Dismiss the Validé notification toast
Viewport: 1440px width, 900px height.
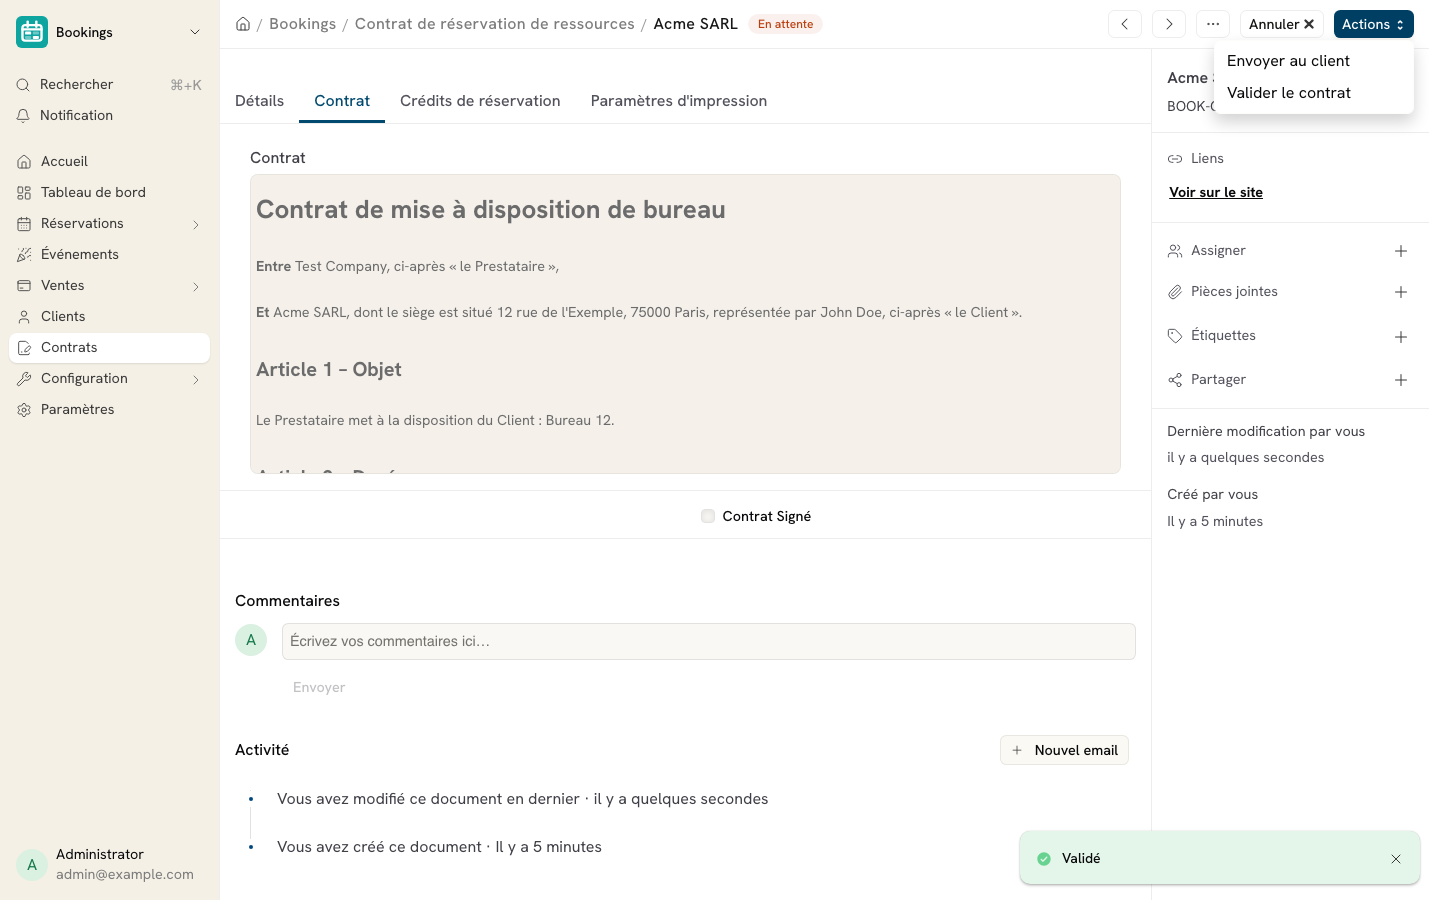1396,859
